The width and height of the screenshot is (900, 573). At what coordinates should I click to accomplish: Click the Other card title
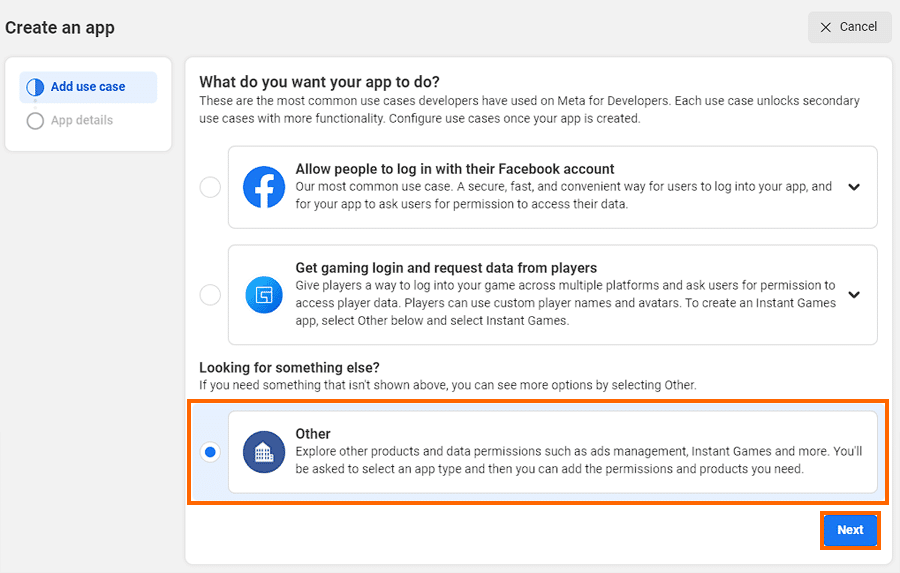pos(313,434)
